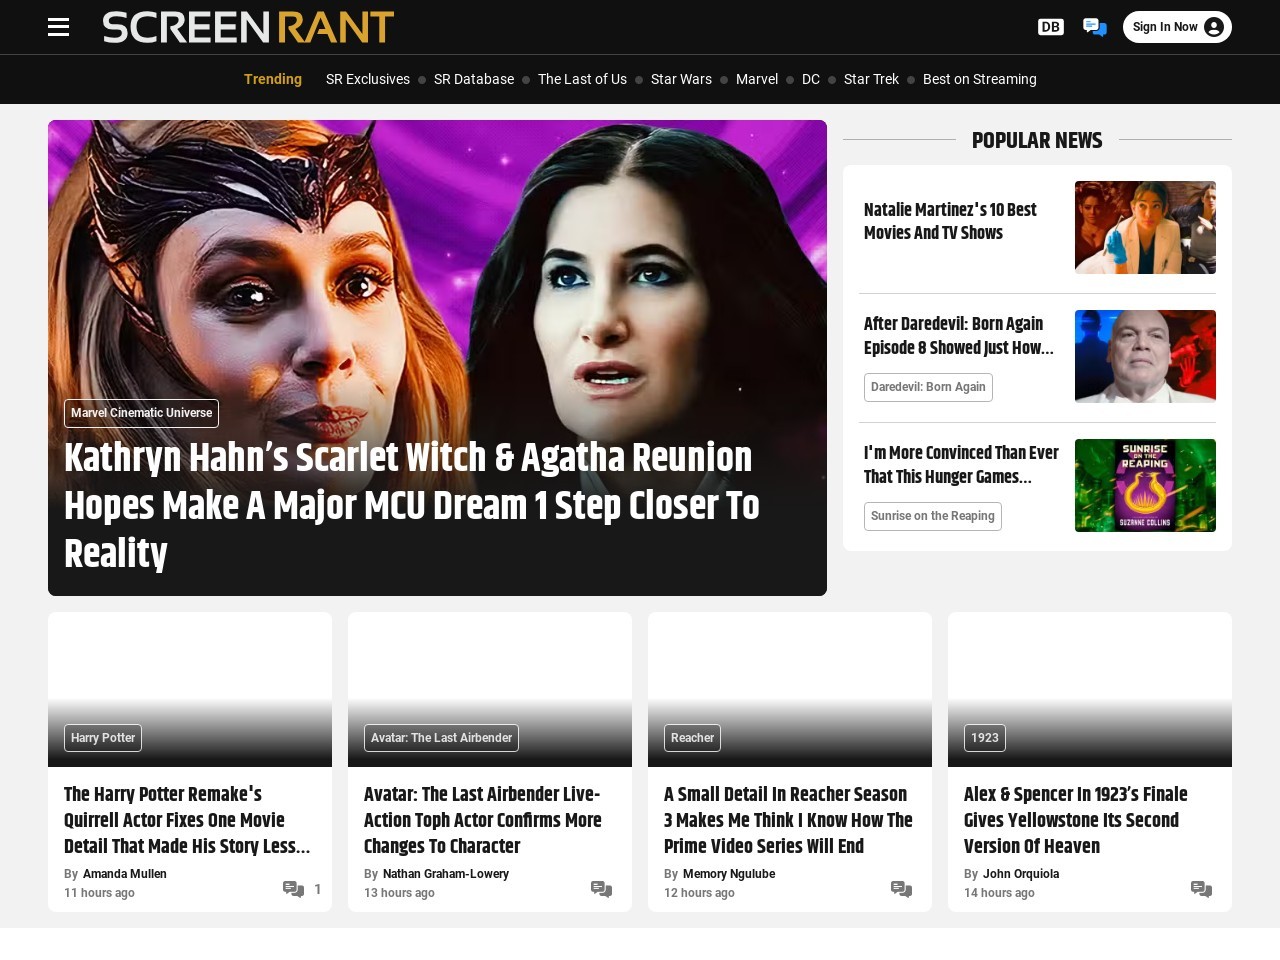
Task: Open the DB database icon
Action: coord(1050,27)
